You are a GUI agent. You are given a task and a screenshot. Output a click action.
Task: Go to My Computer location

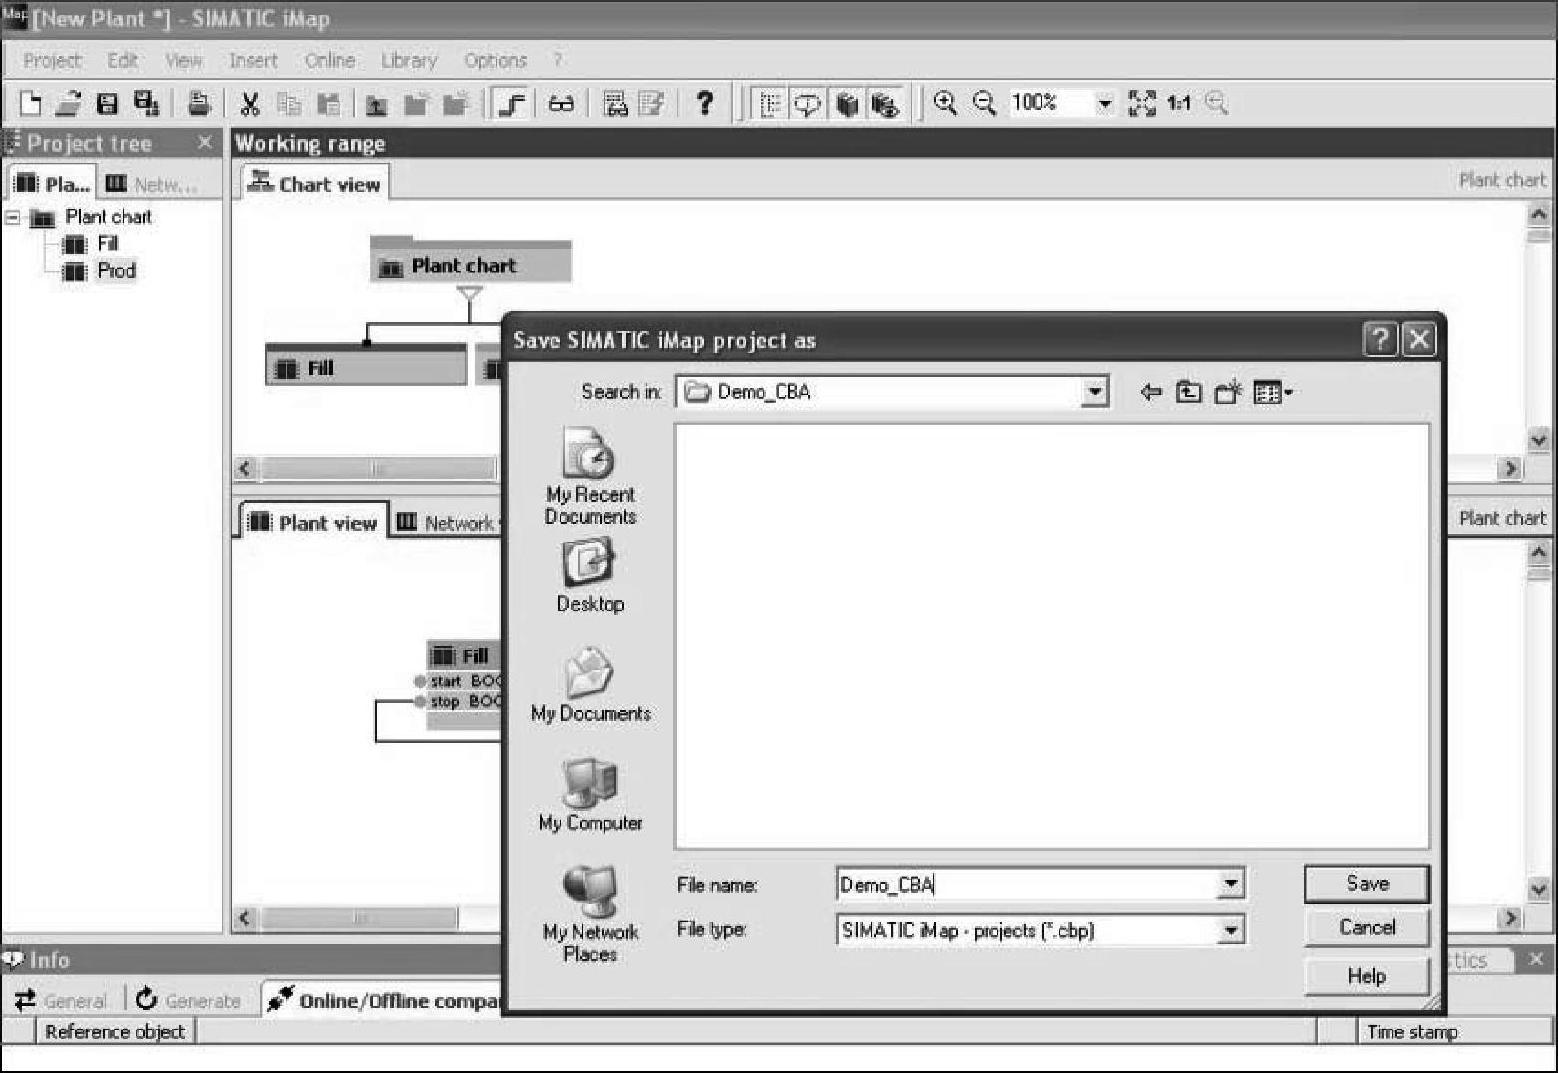[x=590, y=795]
